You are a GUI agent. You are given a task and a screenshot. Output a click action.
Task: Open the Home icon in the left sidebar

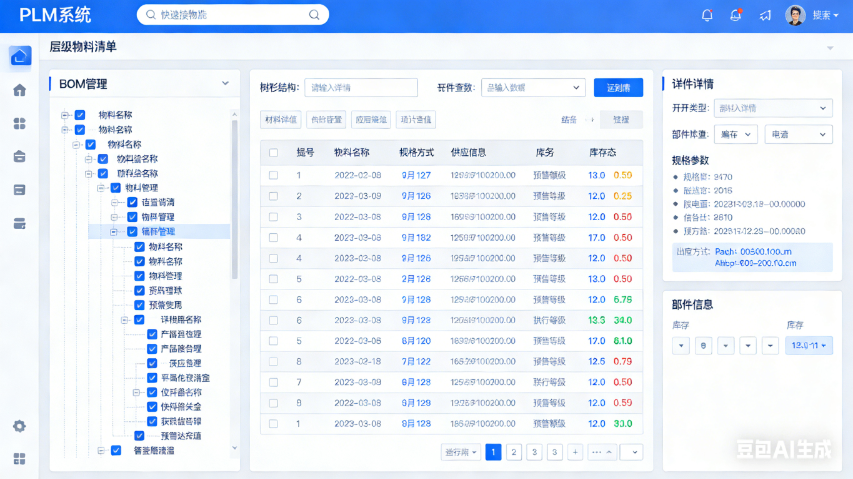click(20, 90)
